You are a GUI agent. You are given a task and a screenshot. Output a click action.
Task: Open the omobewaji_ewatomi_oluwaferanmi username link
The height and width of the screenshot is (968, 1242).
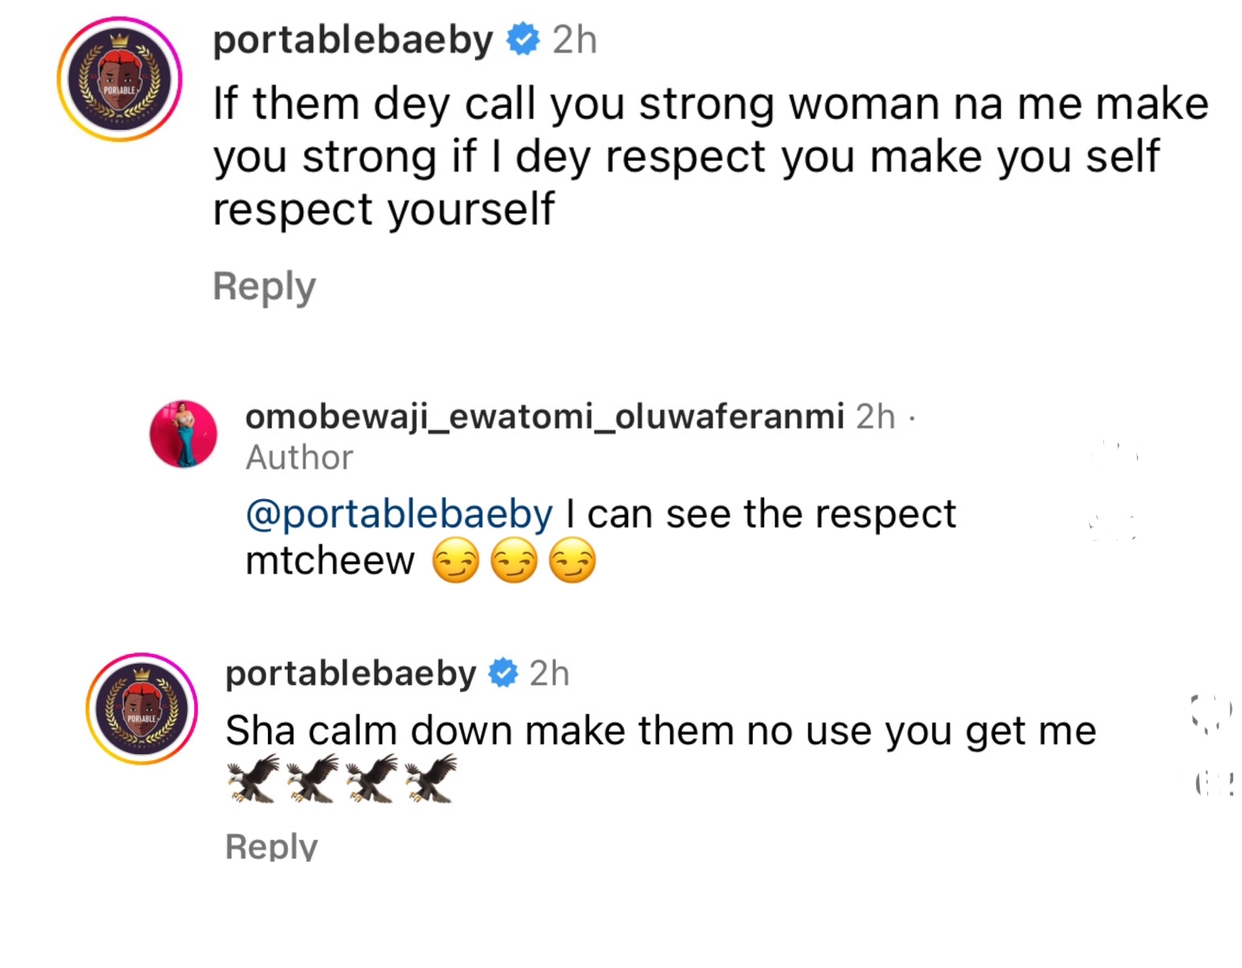(545, 415)
